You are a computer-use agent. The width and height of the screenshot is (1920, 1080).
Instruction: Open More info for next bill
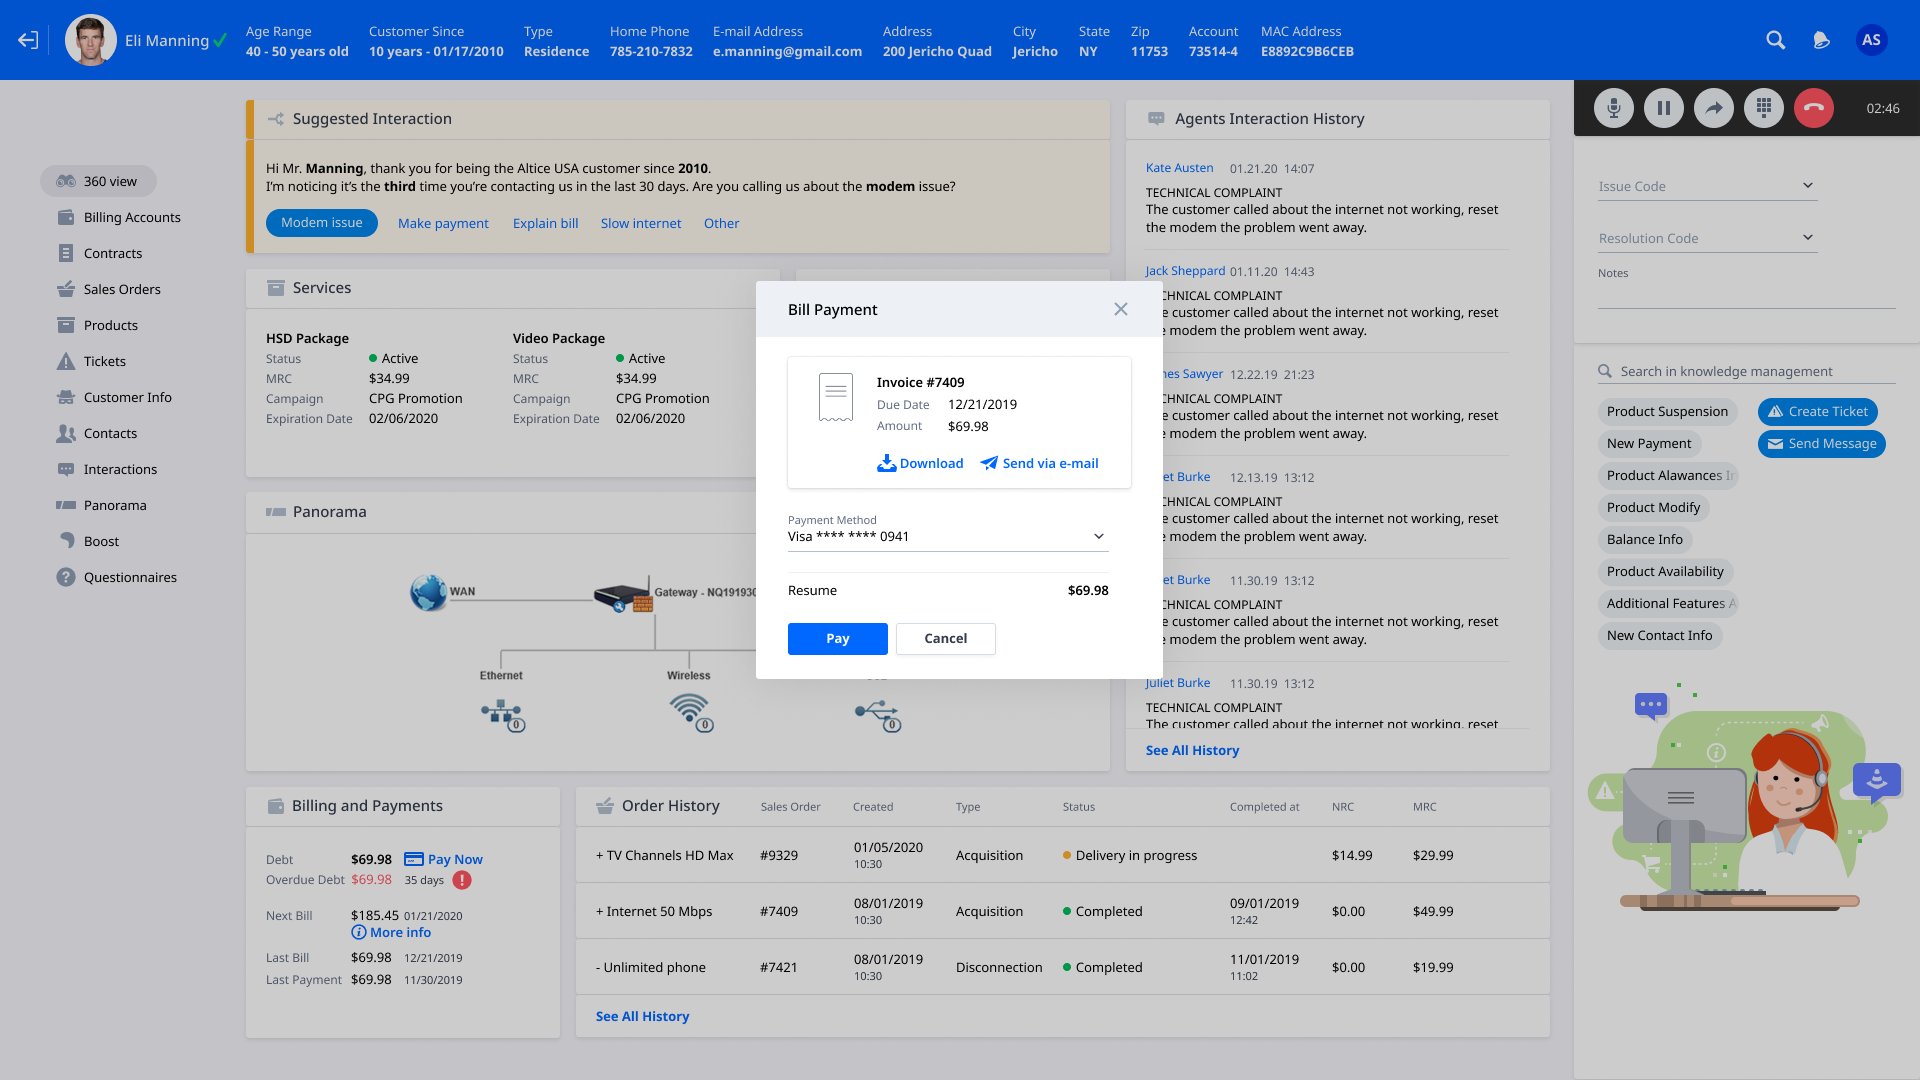(x=391, y=932)
